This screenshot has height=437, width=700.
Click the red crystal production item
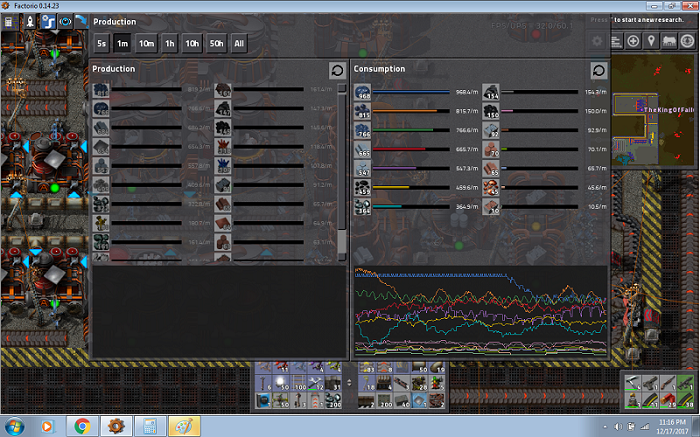pos(223,147)
